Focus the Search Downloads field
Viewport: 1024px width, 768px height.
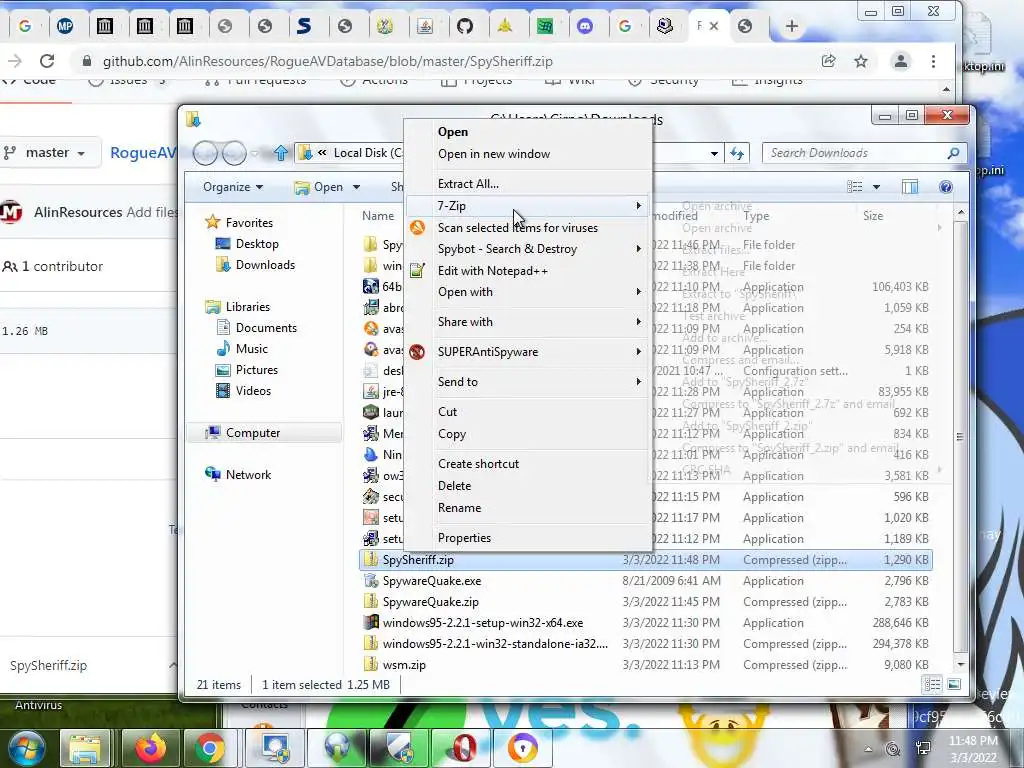[863, 153]
